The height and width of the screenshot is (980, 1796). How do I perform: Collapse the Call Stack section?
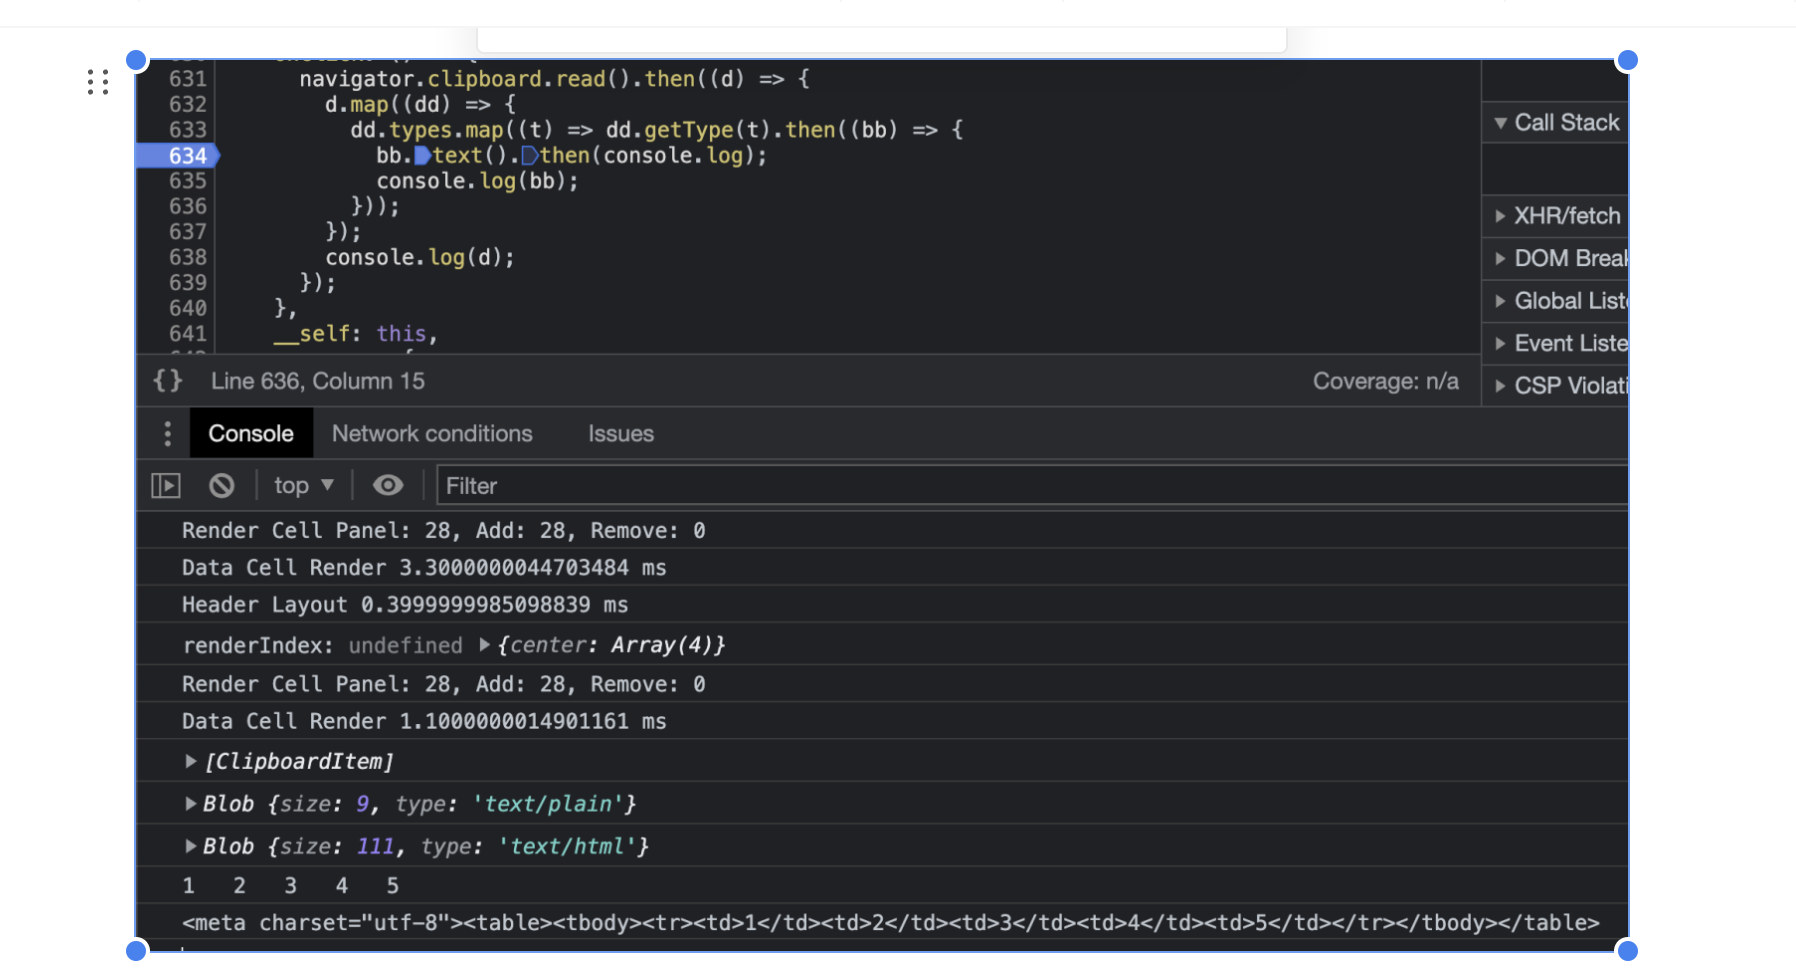pyautogui.click(x=1502, y=122)
